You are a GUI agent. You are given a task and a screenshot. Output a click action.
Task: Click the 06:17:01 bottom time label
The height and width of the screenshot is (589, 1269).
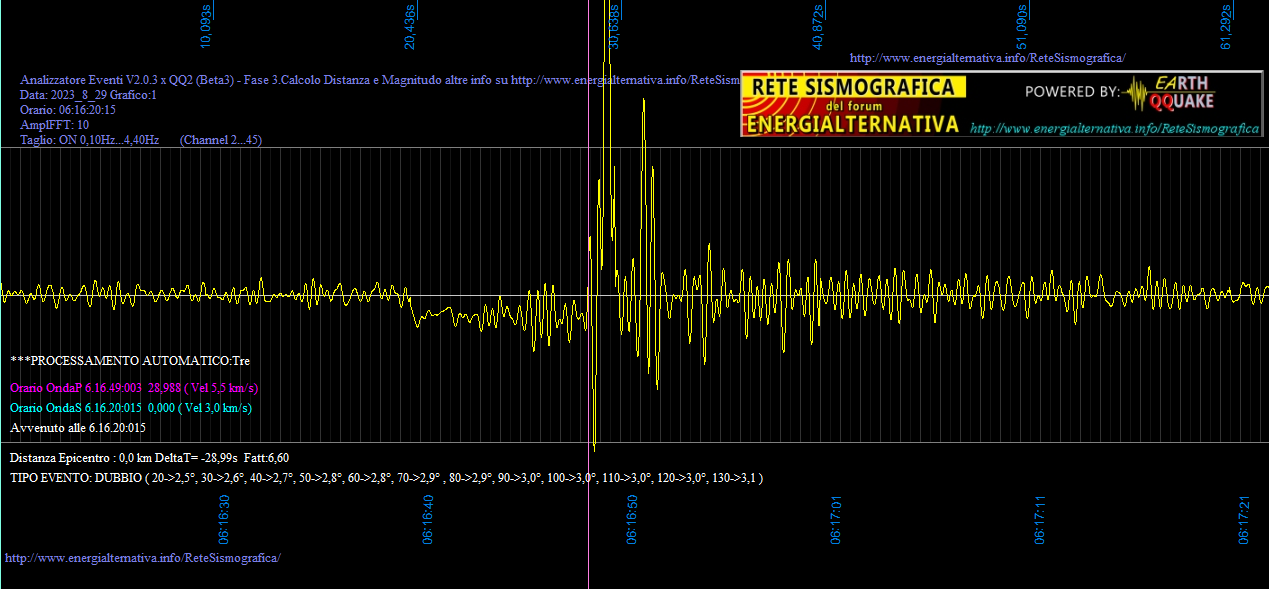[837, 519]
